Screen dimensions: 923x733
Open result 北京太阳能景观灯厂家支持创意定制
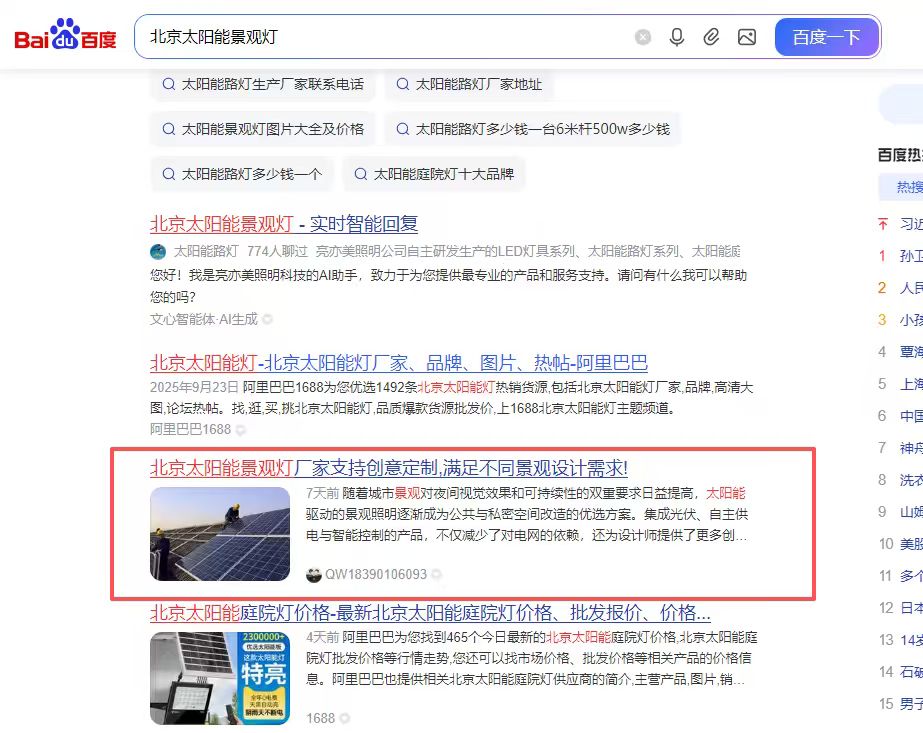389,468
